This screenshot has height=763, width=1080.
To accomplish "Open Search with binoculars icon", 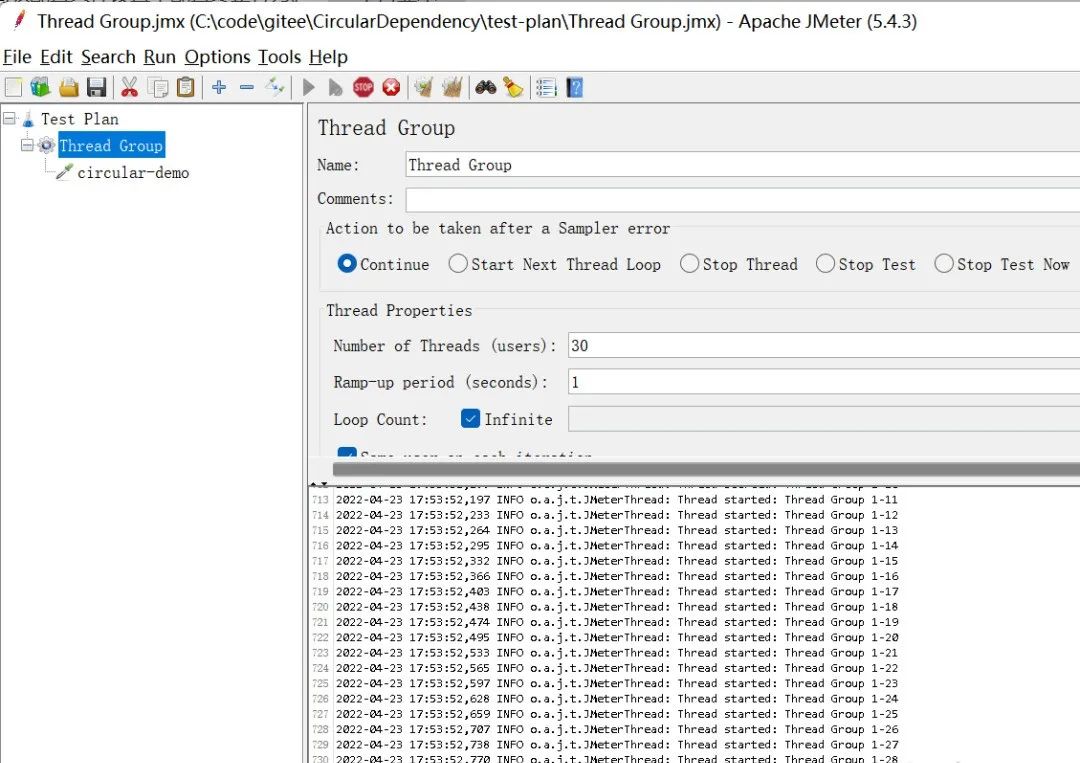I will [x=486, y=87].
